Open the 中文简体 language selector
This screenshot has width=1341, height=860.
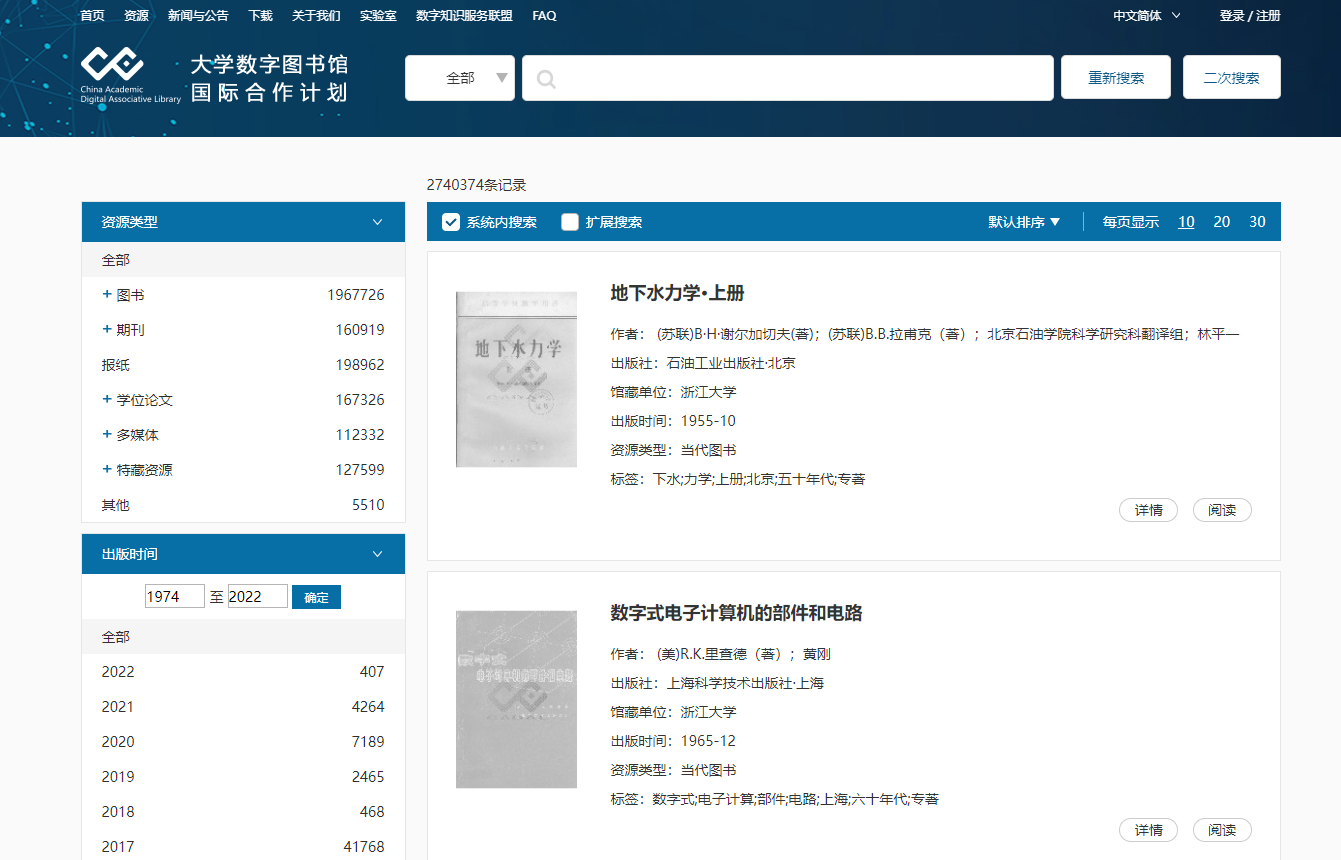tap(1146, 16)
